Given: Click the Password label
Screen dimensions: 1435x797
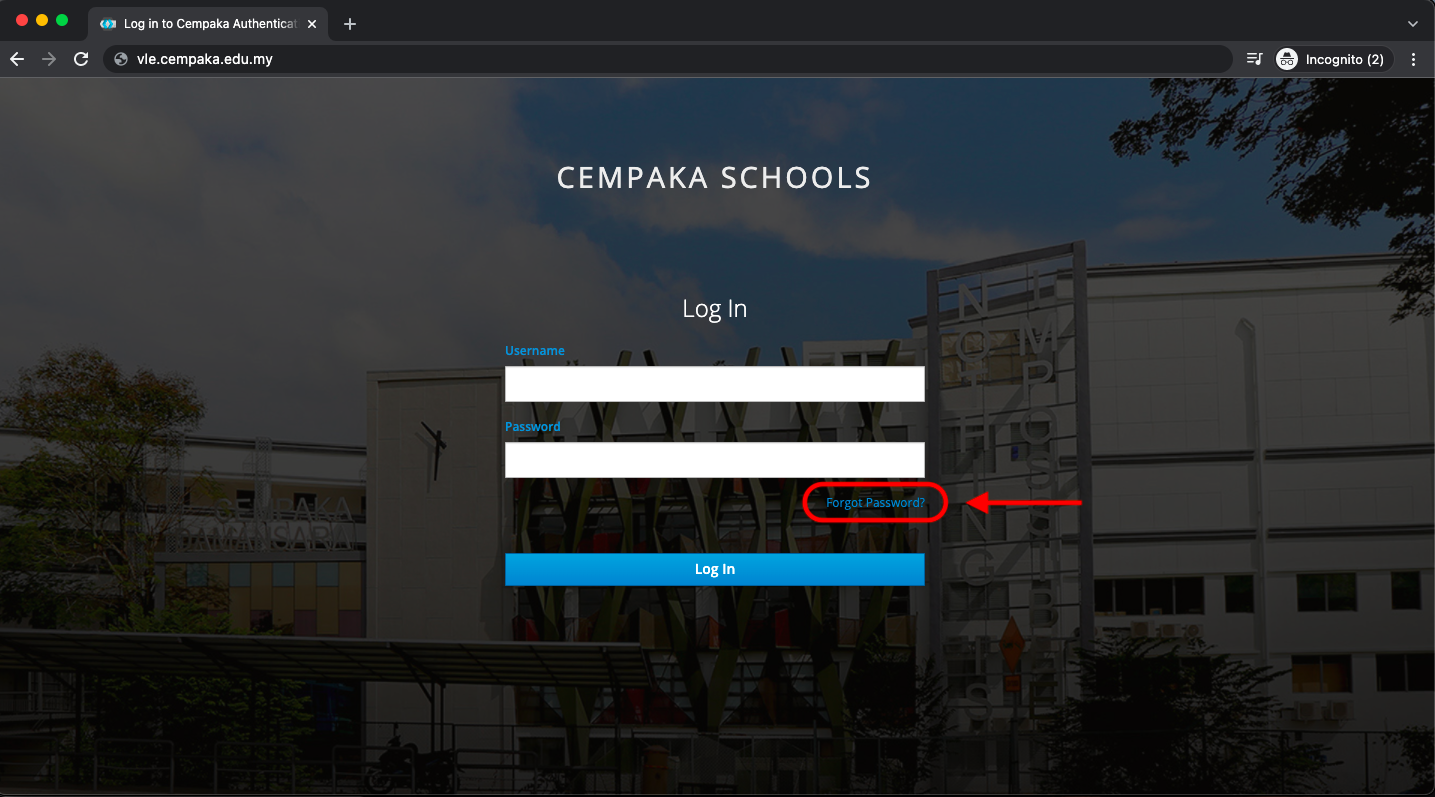Looking at the screenshot, I should (533, 427).
